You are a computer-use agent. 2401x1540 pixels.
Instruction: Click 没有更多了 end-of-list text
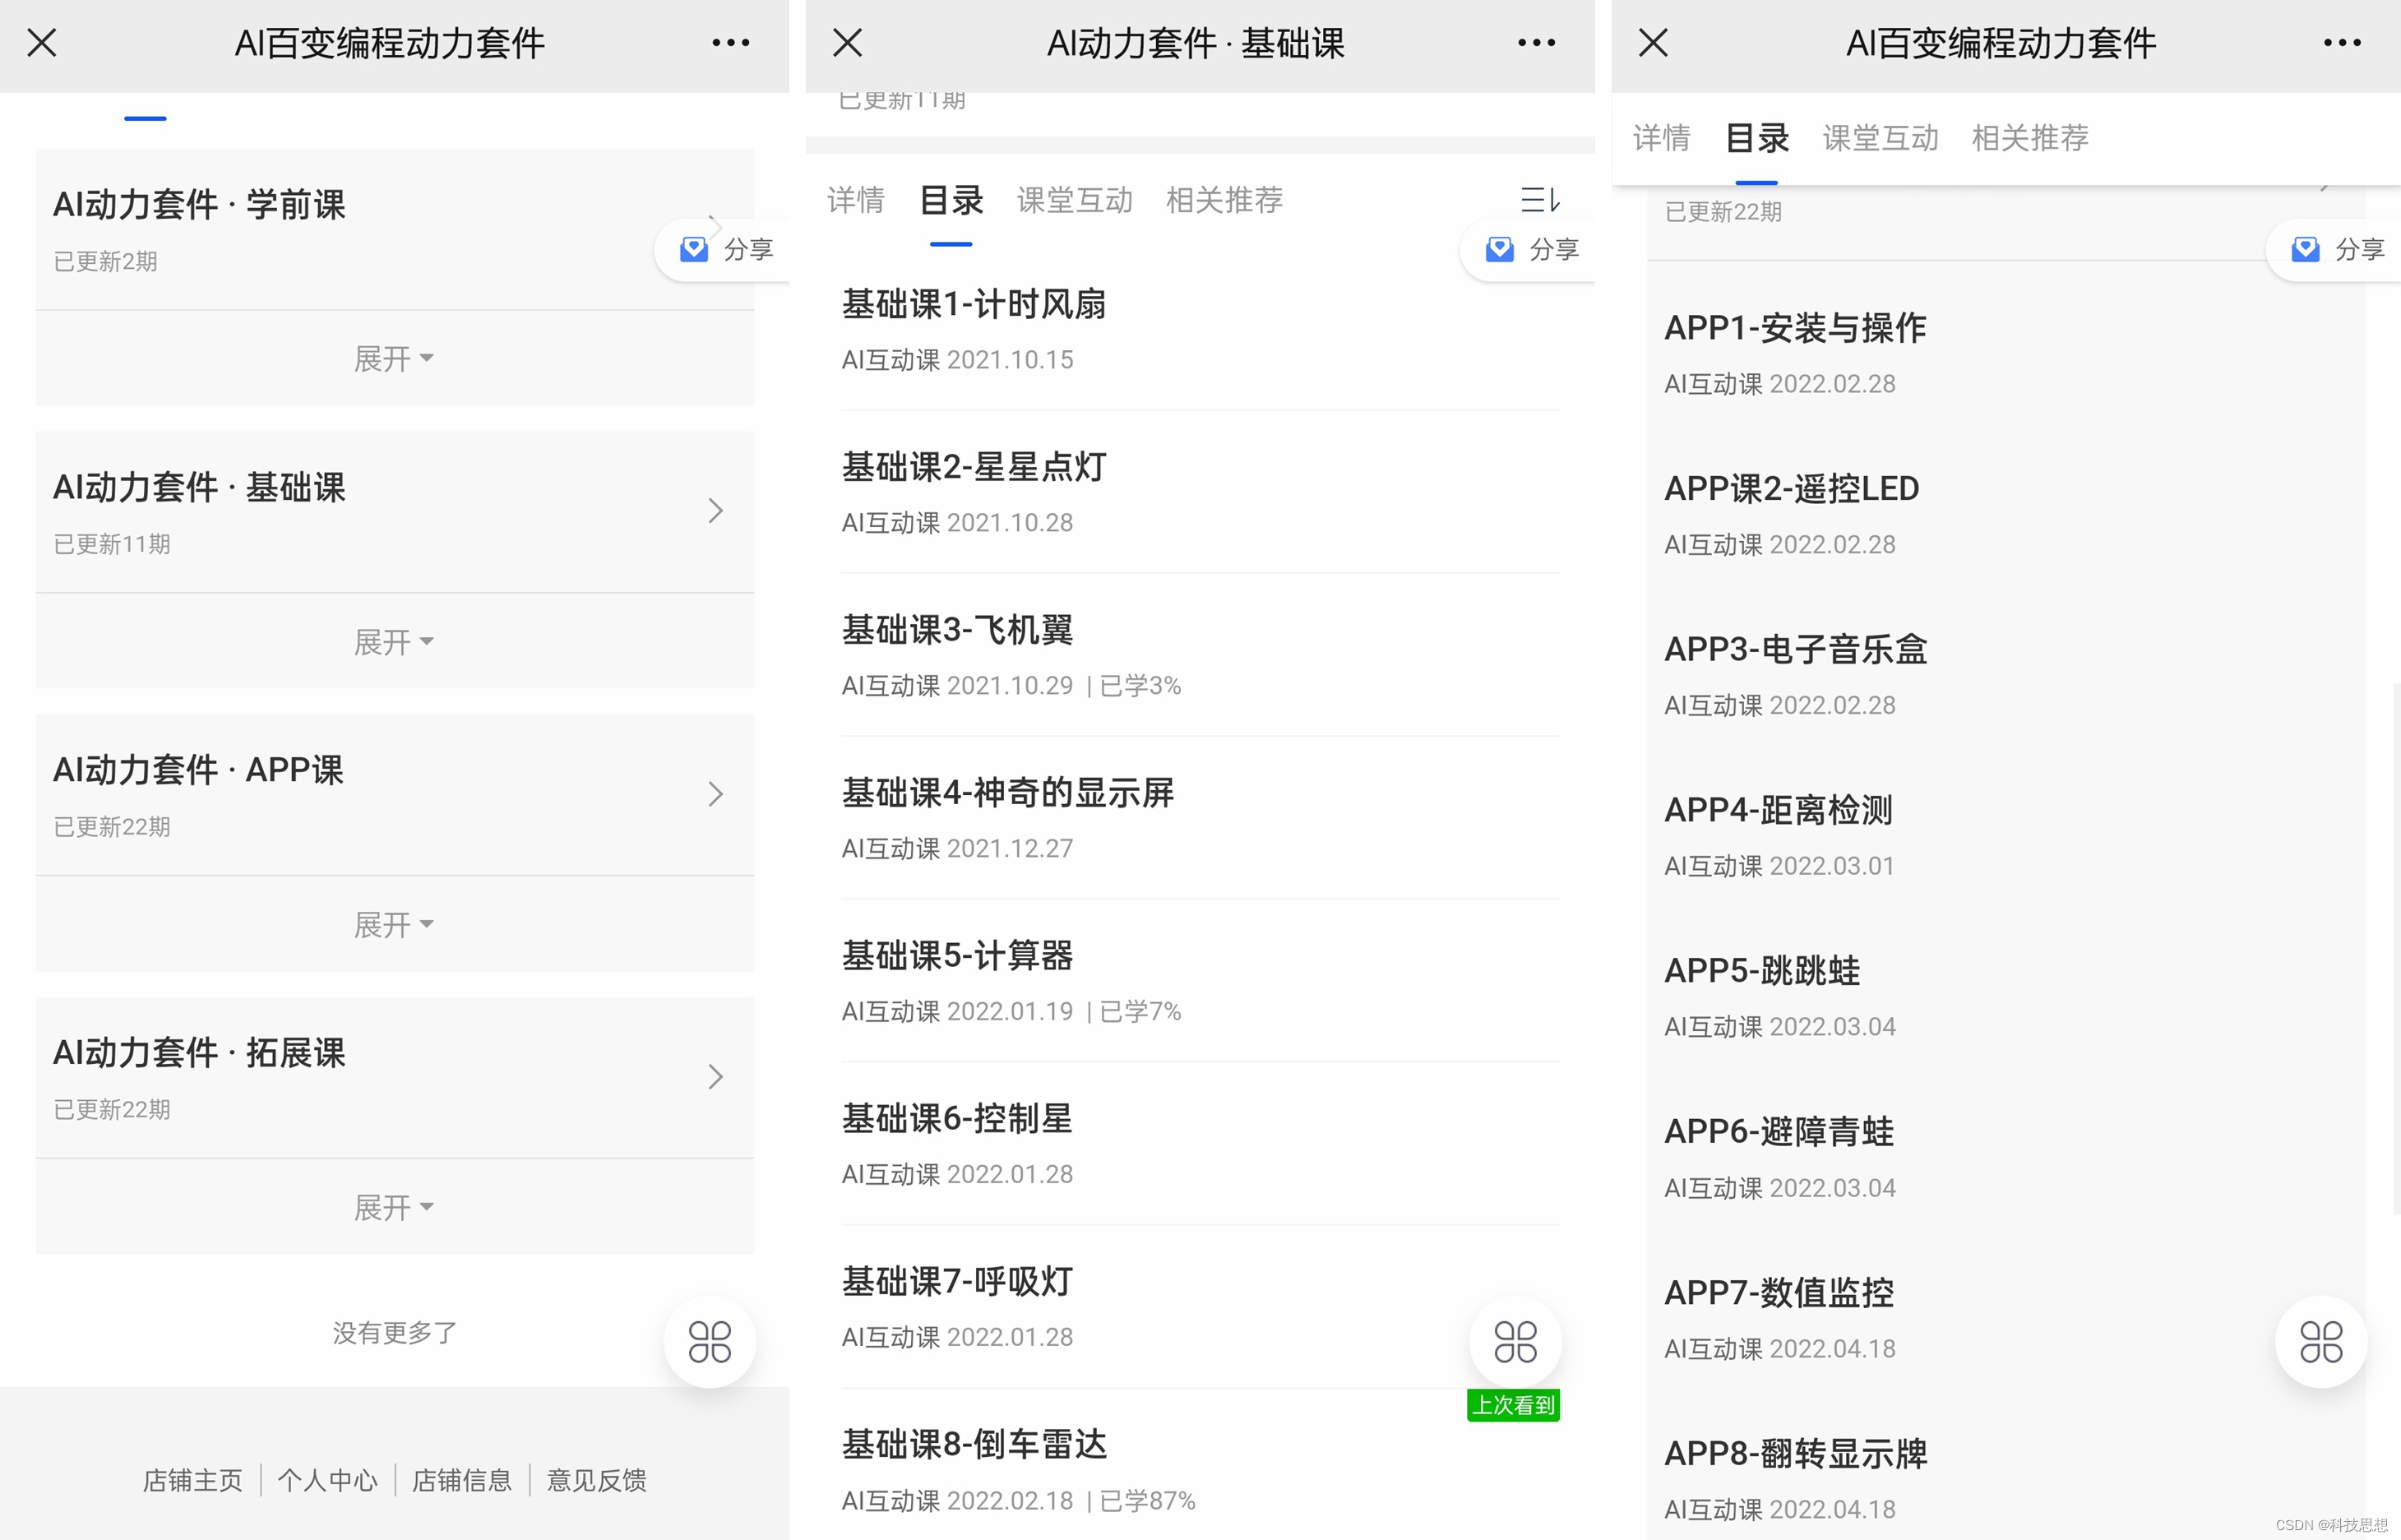coord(394,1333)
